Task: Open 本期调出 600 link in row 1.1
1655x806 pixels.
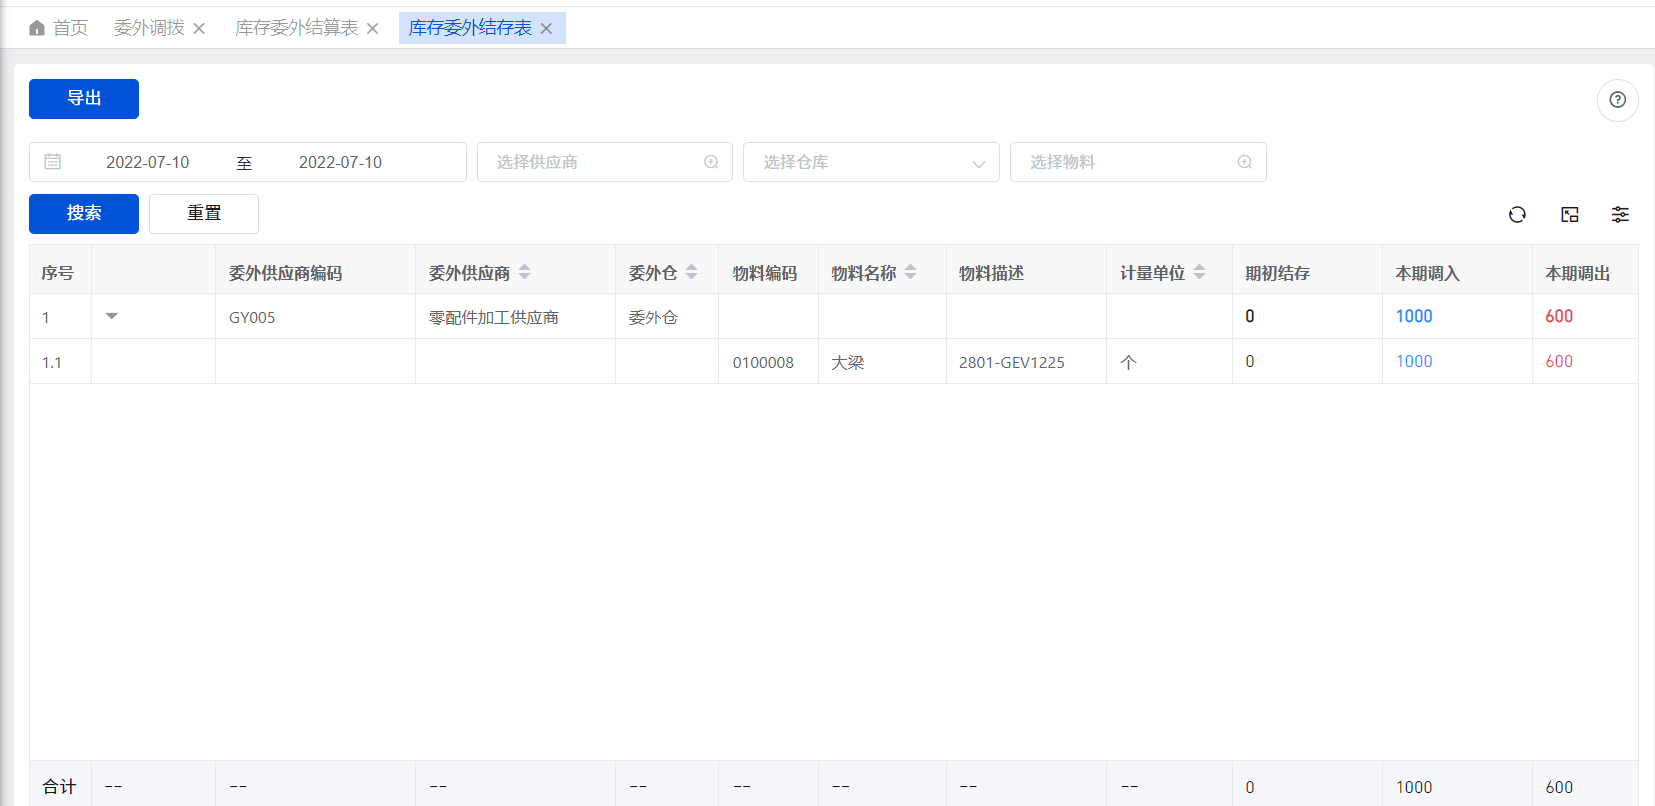Action: [x=1559, y=361]
